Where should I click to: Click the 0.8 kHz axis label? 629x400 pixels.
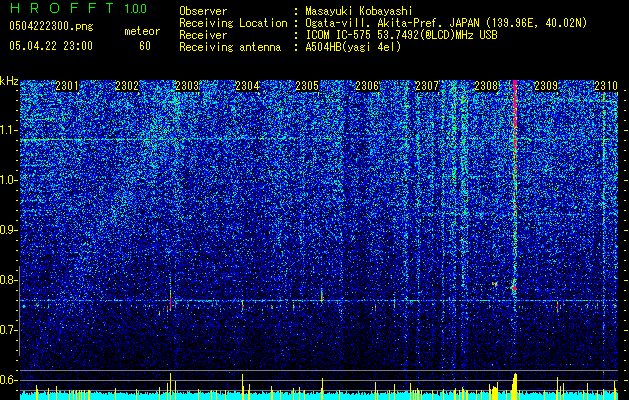point(9,280)
